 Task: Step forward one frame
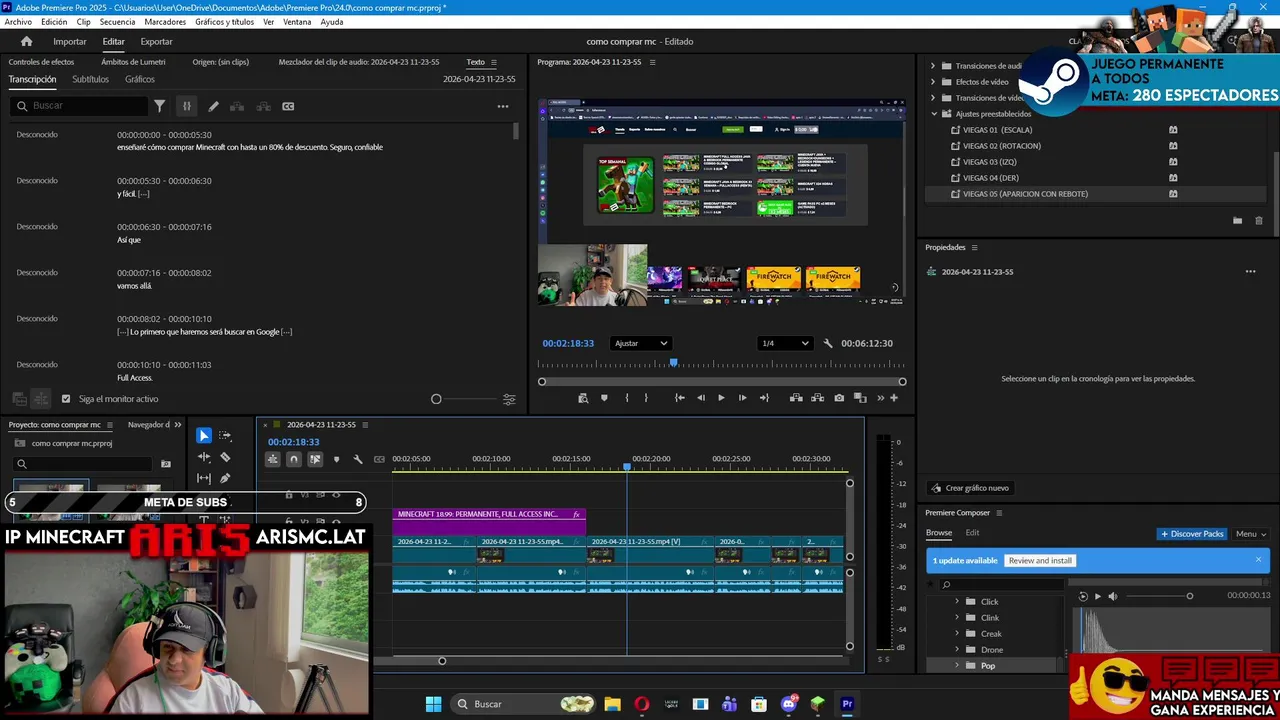pos(742,398)
